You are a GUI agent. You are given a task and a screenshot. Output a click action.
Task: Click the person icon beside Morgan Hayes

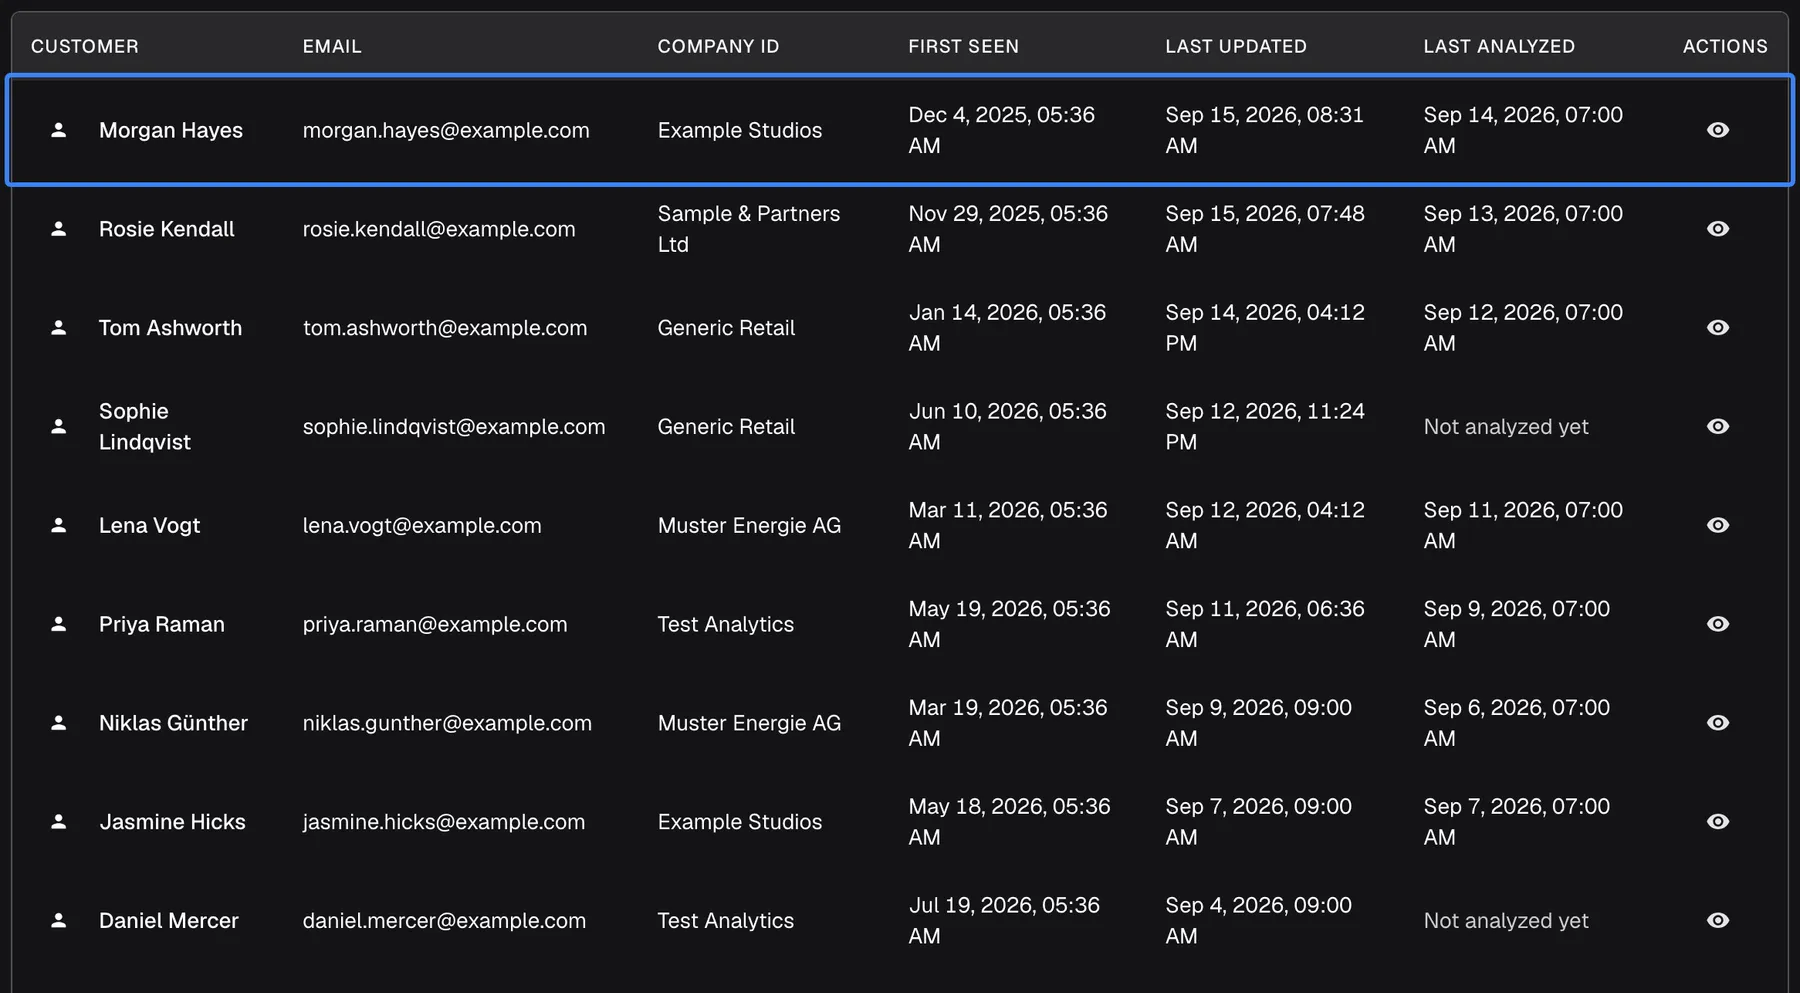point(59,130)
